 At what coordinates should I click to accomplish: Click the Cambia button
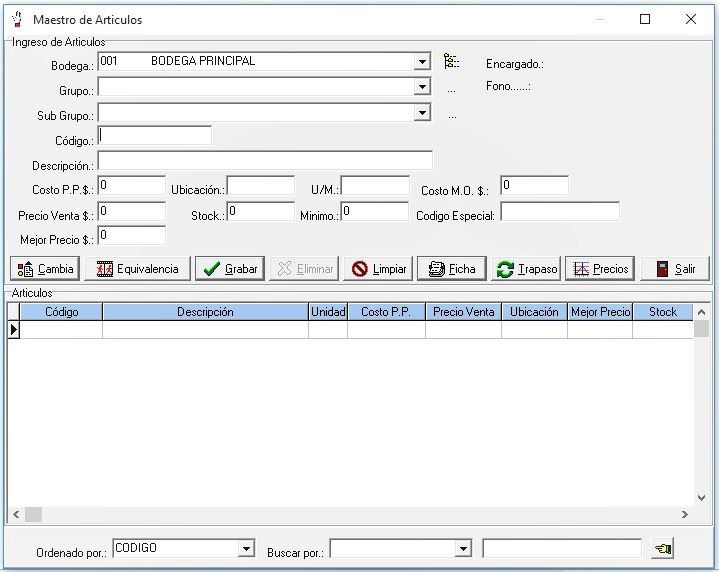[46, 269]
